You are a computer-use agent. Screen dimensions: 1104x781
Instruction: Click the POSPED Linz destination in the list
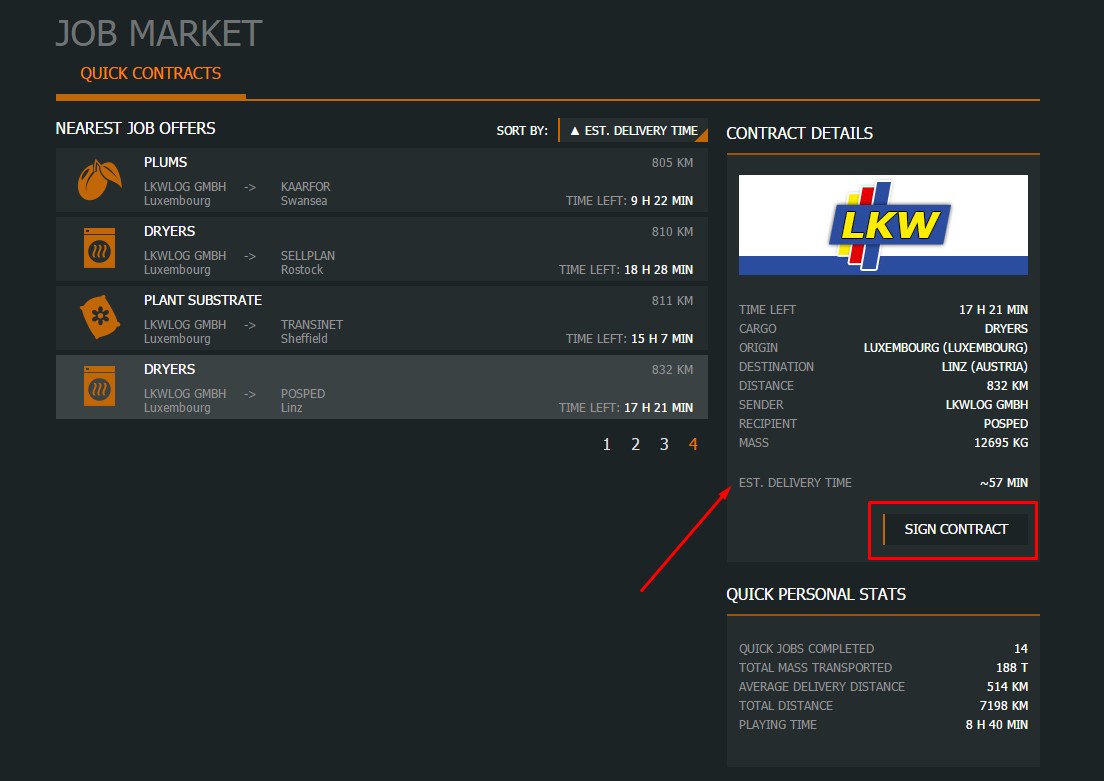[303, 401]
